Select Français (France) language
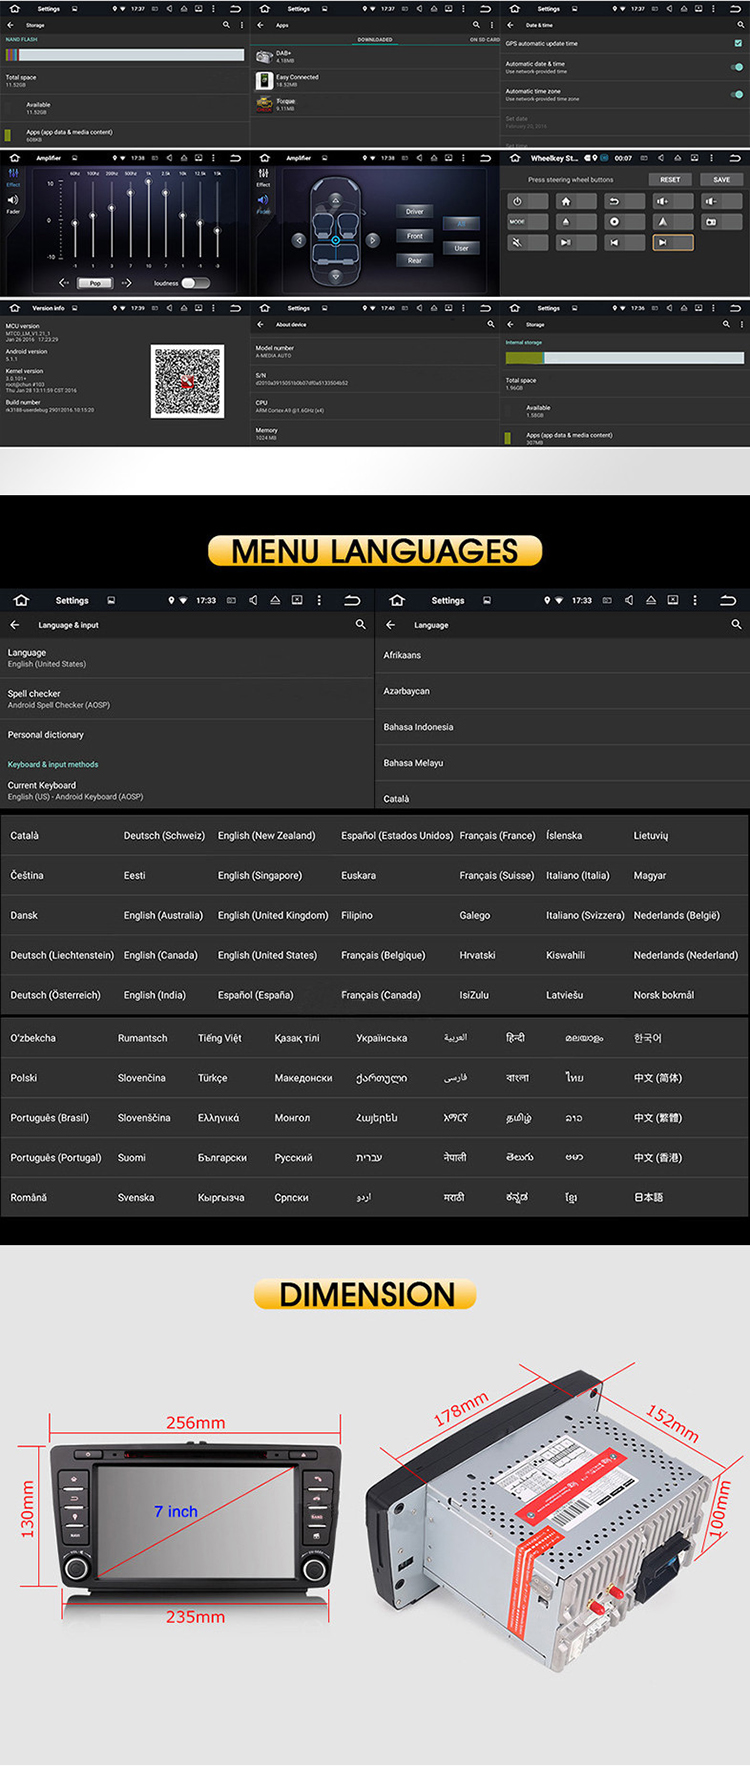Viewport: 750px width, 1767px height. [497, 835]
